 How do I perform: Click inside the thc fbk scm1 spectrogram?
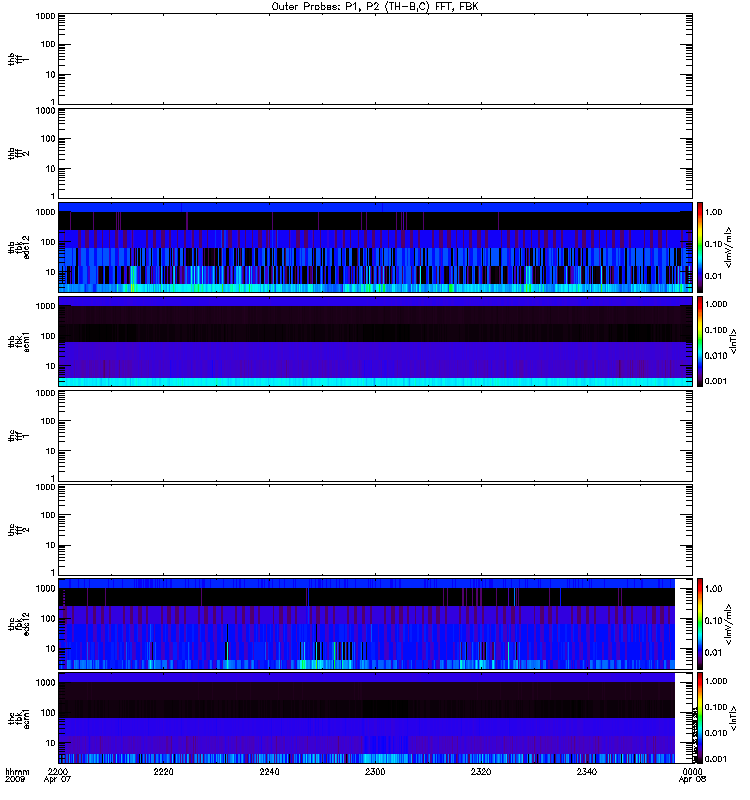click(375, 718)
